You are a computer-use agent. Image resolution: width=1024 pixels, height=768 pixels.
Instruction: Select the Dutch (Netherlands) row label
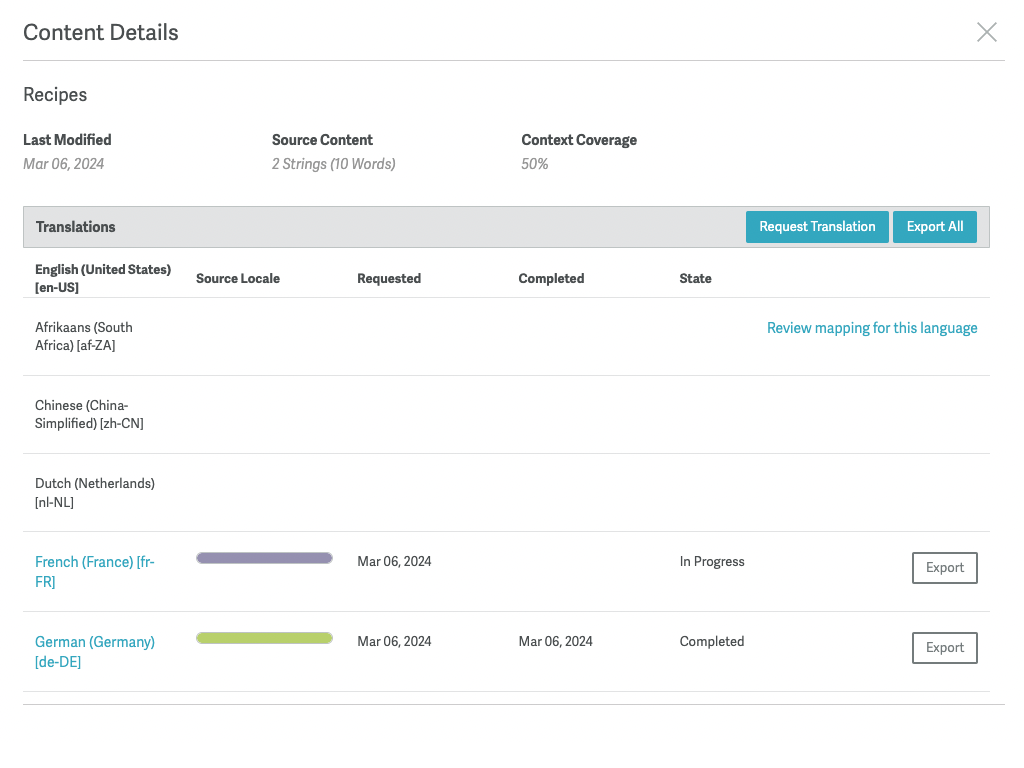[x=94, y=492]
